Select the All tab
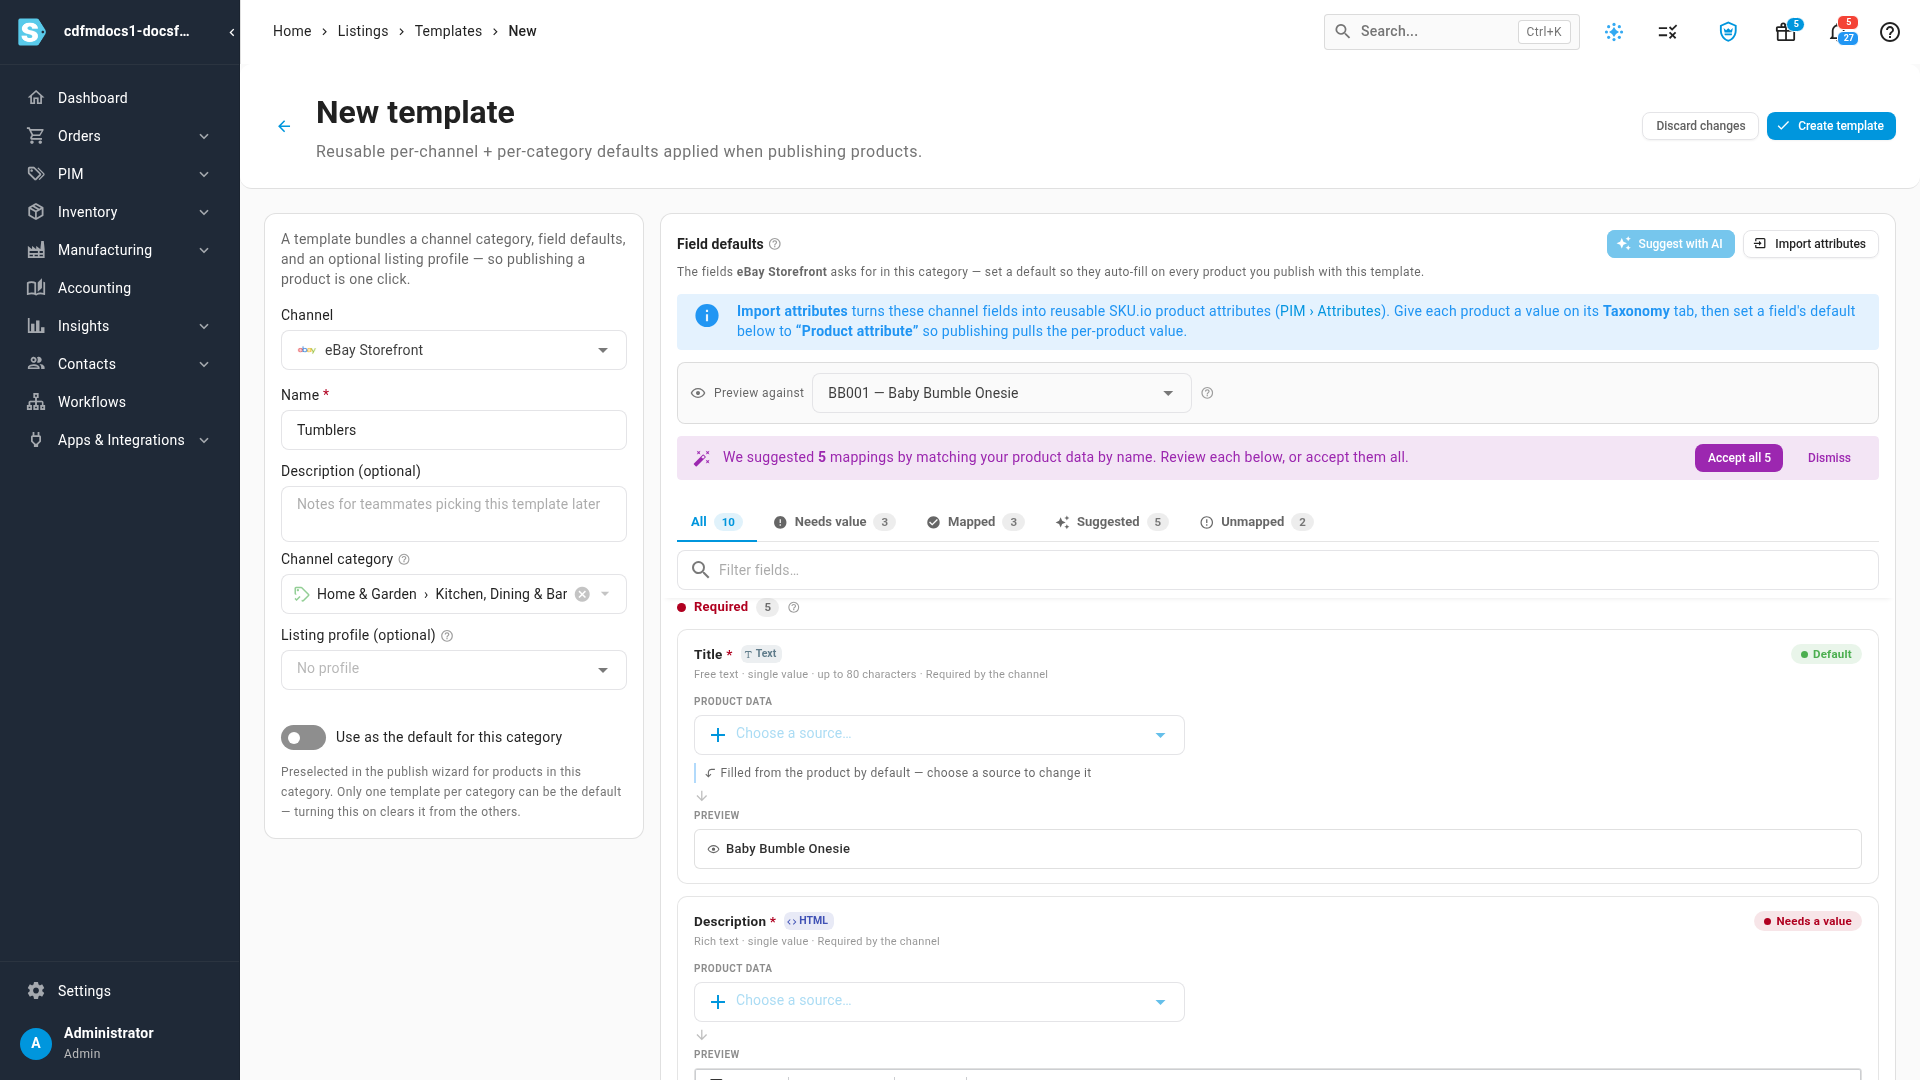 pos(716,522)
